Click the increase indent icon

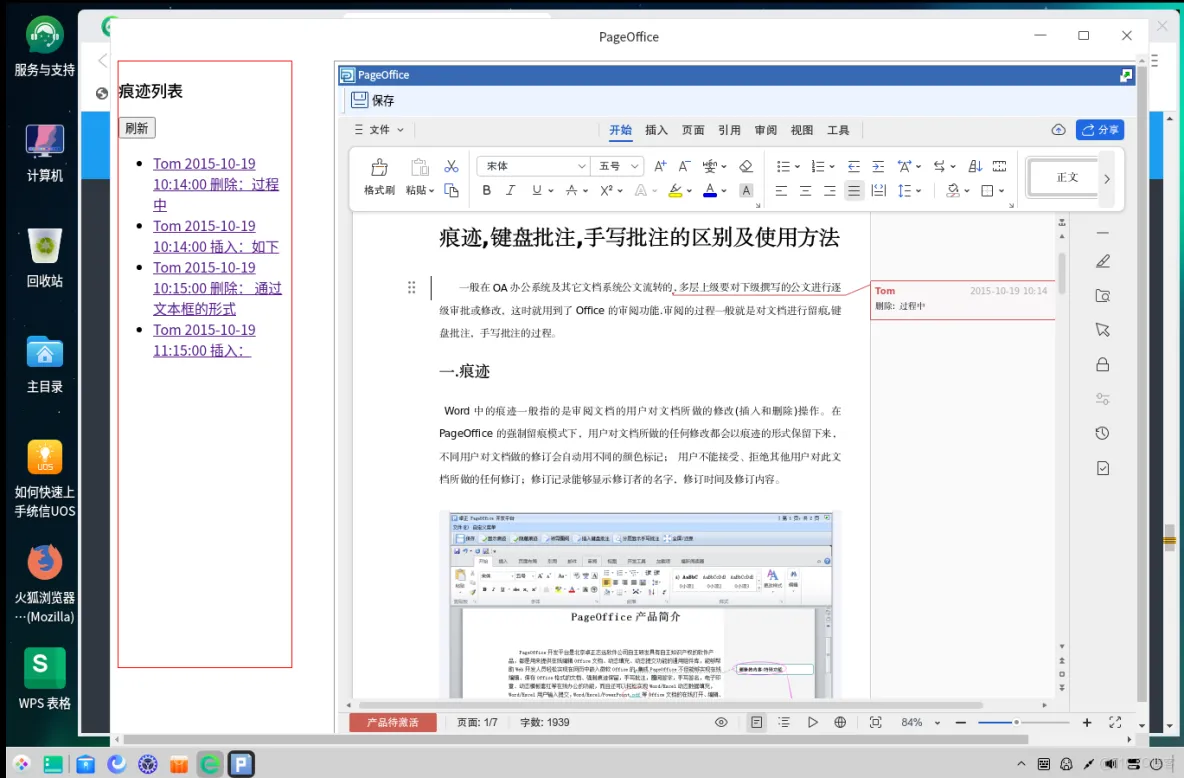point(878,166)
